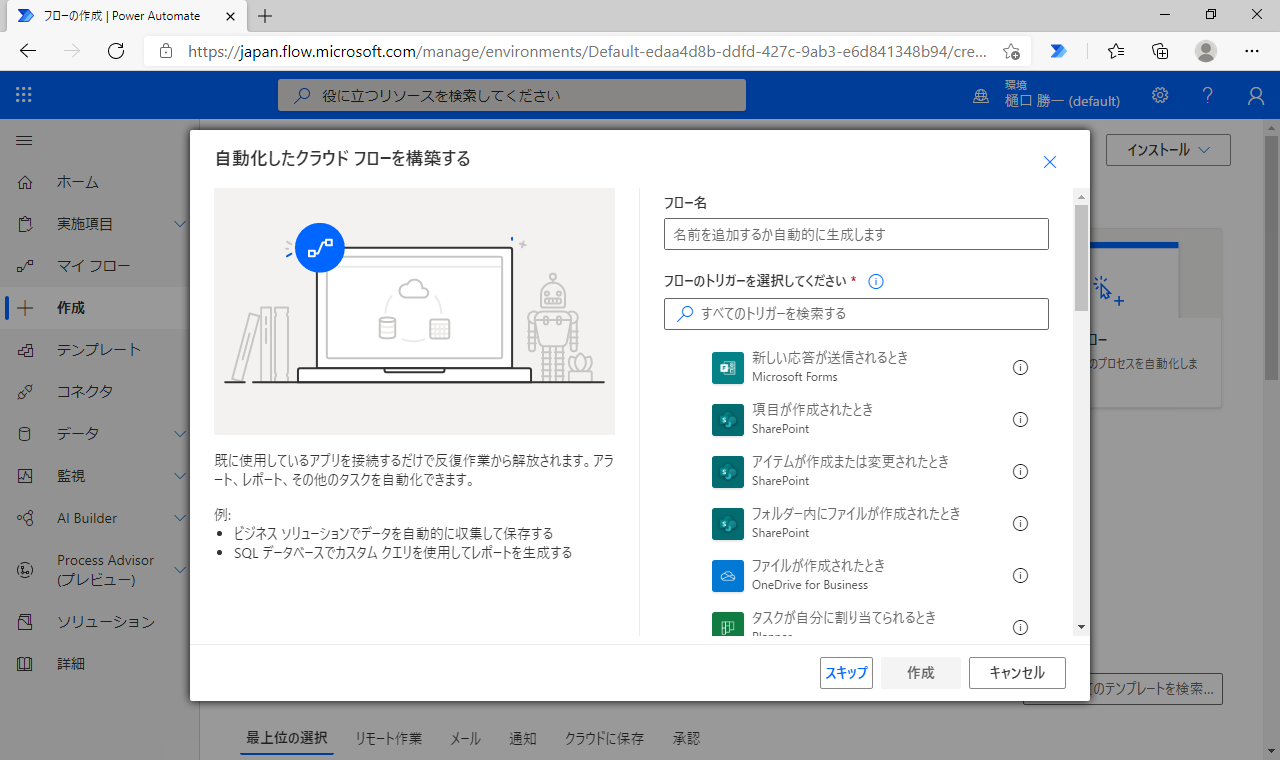The height and width of the screenshot is (760, 1280).
Task: Click the Power Automate extension icon in toolbar
Action: 1058,51
